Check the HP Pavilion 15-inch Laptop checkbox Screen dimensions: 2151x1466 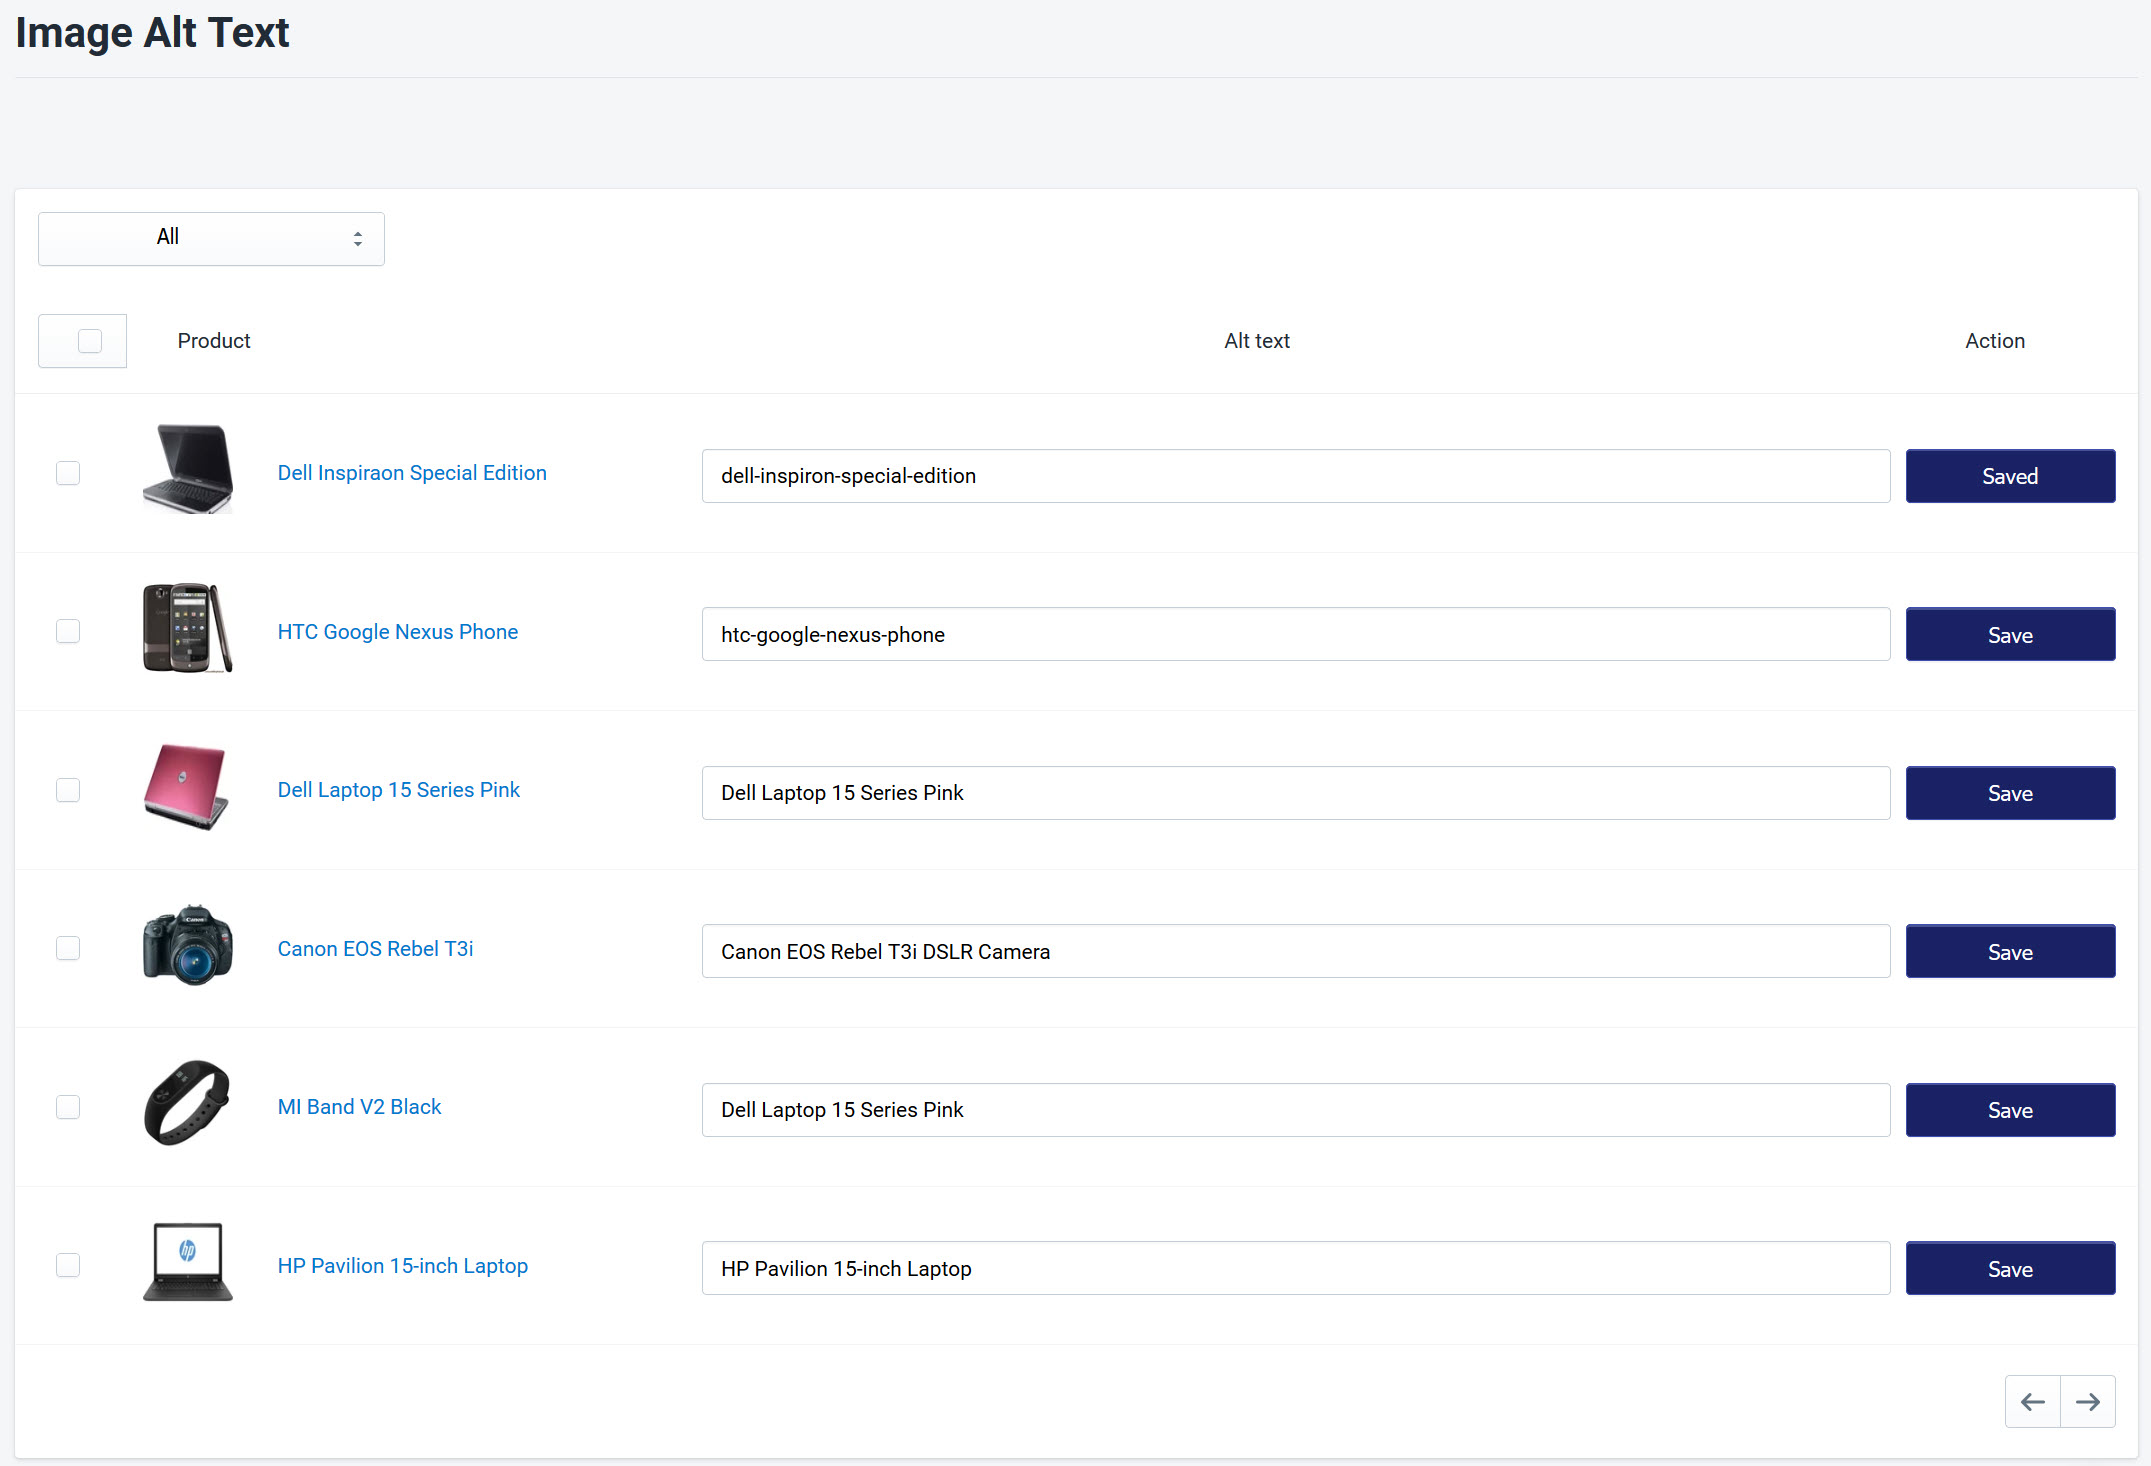pyautogui.click(x=68, y=1265)
